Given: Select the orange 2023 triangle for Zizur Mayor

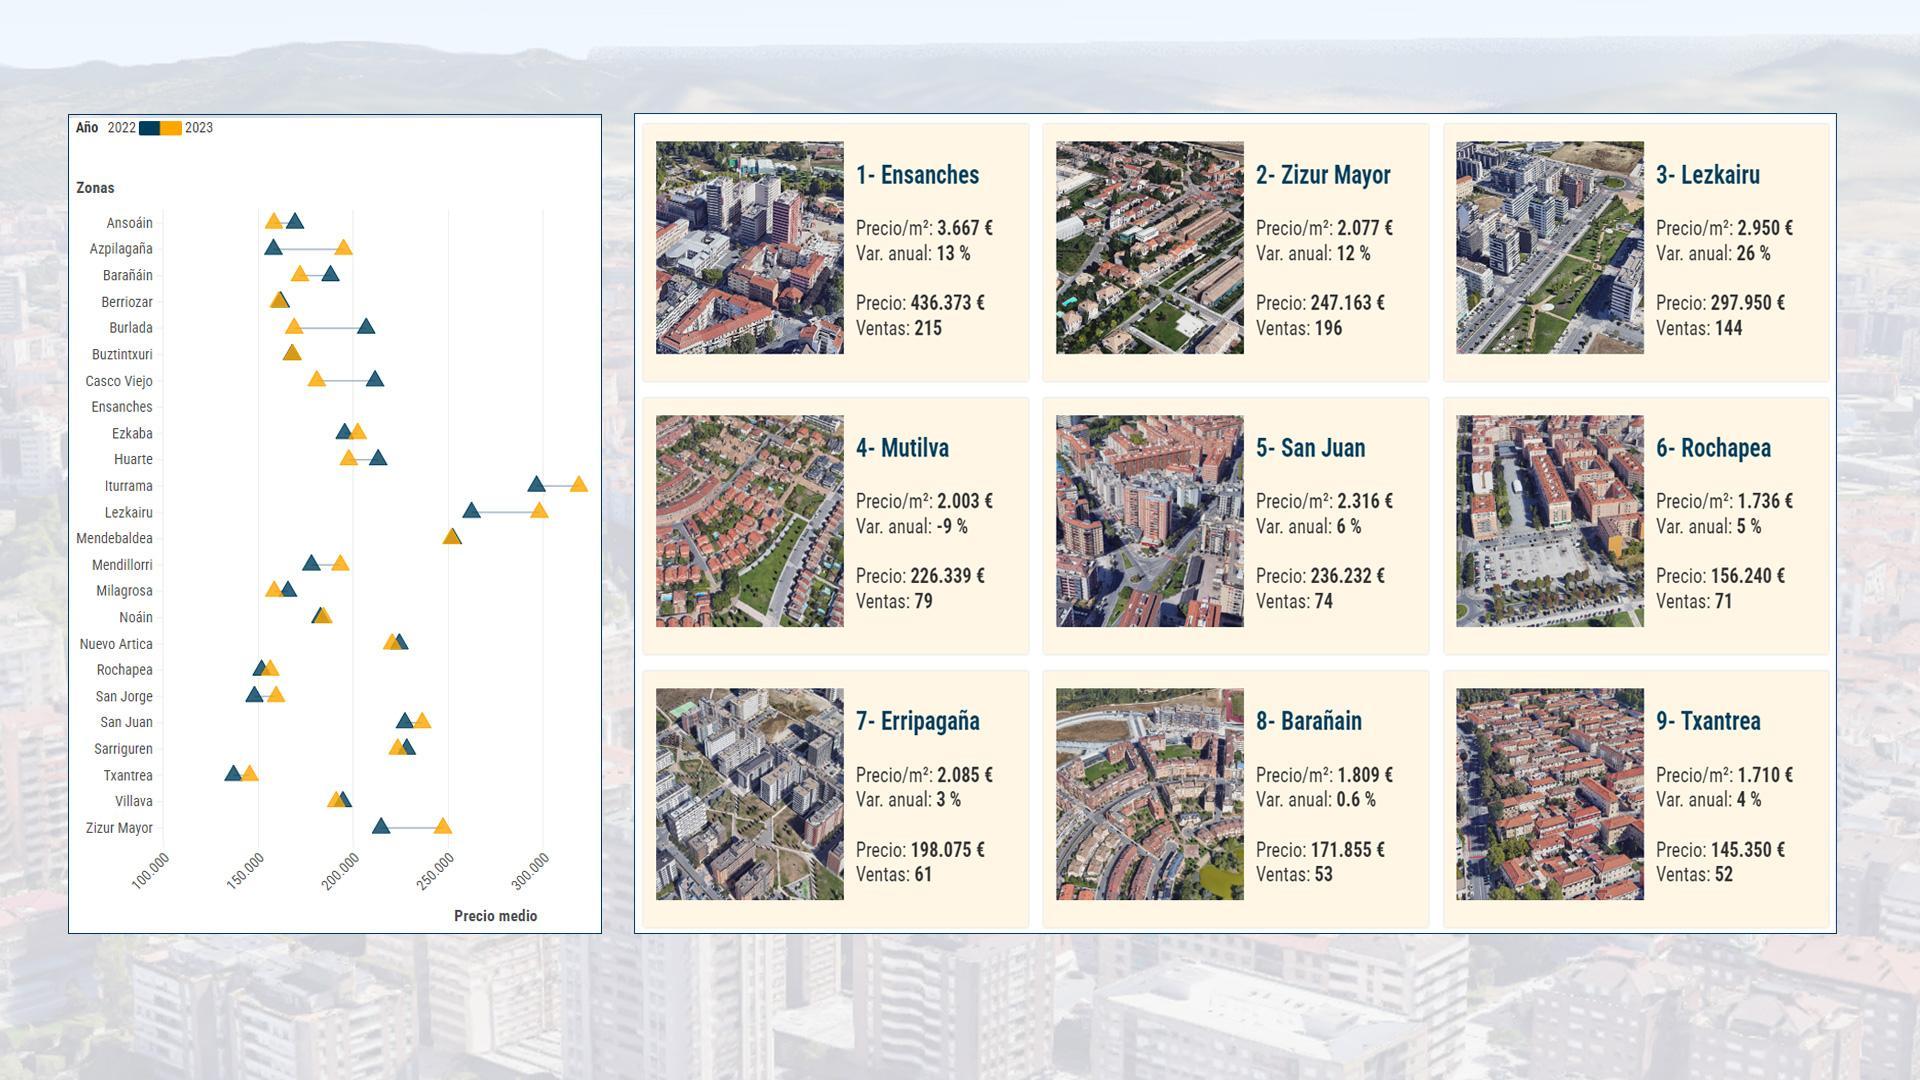Looking at the screenshot, I should click(x=443, y=828).
